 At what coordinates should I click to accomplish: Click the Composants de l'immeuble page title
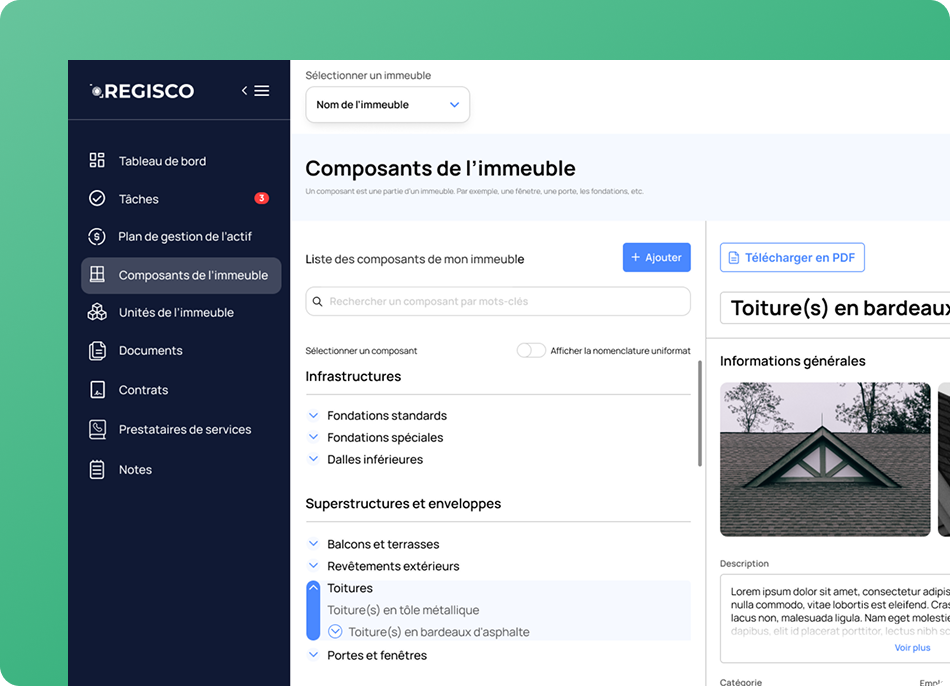tap(440, 168)
